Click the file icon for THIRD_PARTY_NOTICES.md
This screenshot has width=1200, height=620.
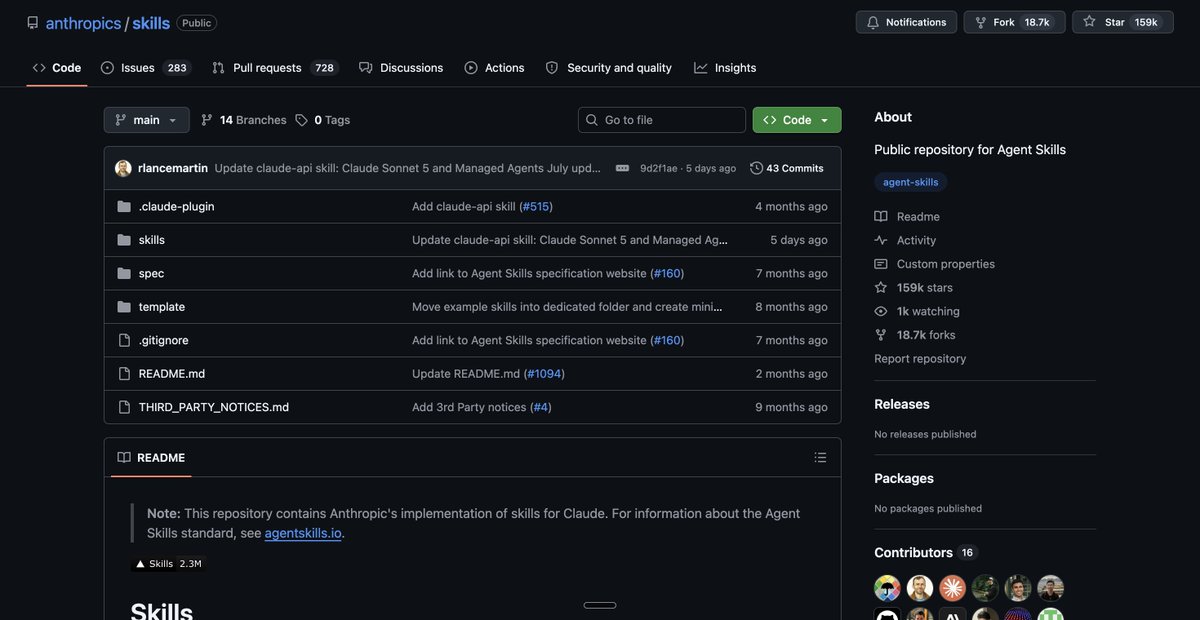point(124,407)
